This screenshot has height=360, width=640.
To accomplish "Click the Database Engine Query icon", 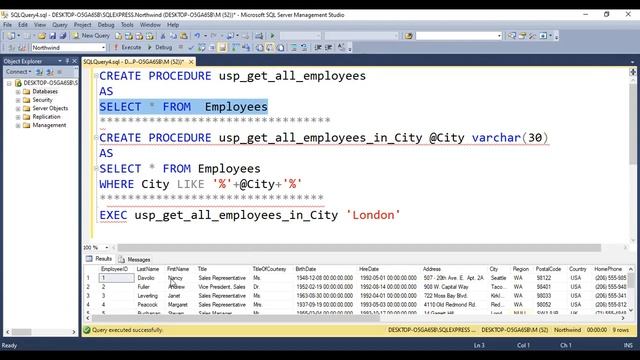I will click(118, 36).
